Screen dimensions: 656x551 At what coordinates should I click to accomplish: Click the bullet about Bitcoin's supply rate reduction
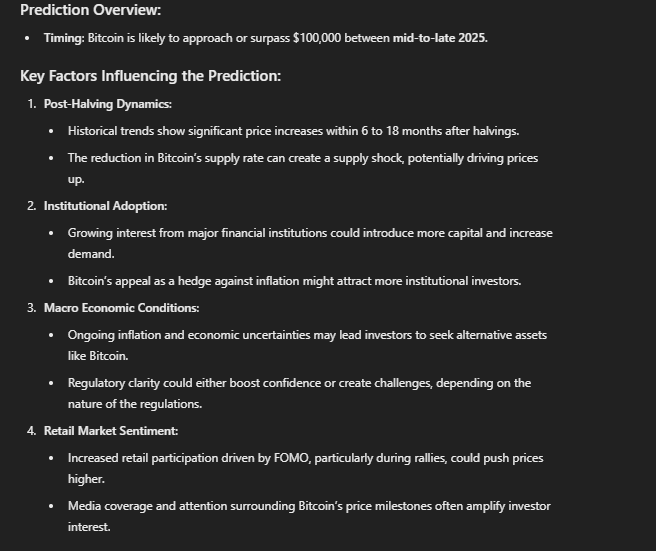coord(300,158)
